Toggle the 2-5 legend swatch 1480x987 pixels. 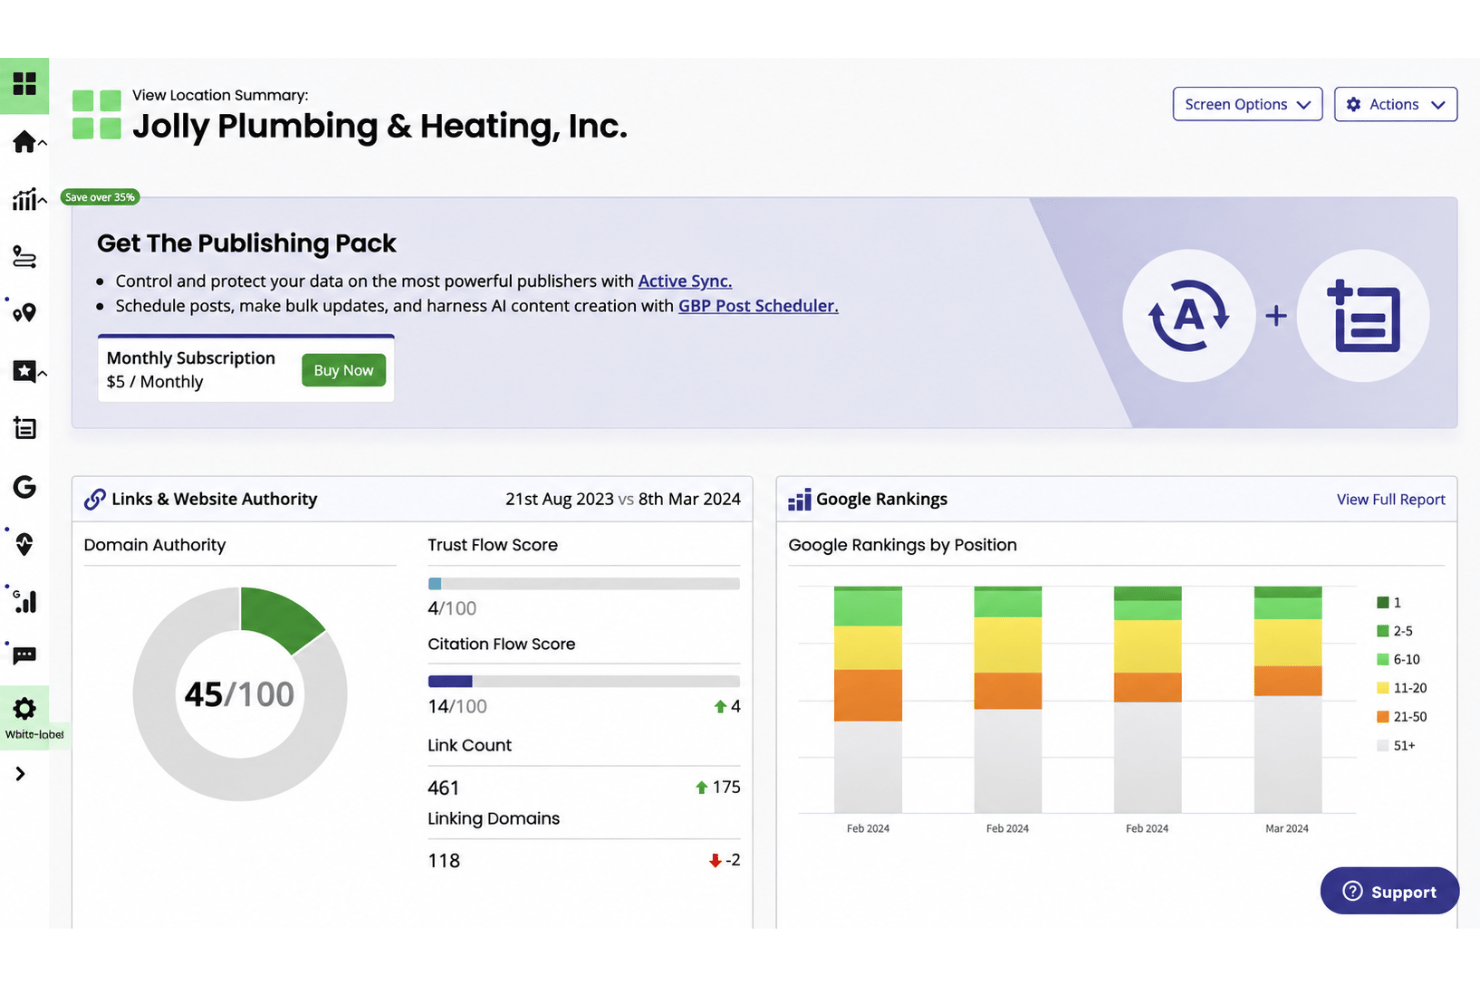pos(1383,631)
